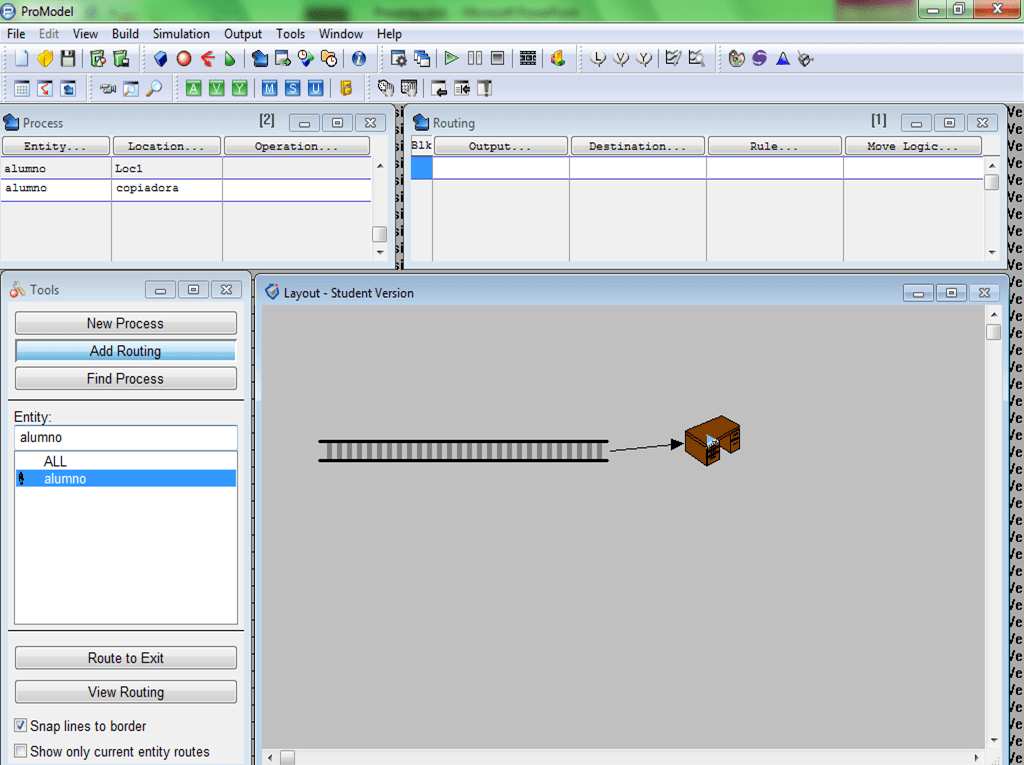Select 'ALL' in the entity list
1024x765 pixels.
pyautogui.click(x=56, y=461)
